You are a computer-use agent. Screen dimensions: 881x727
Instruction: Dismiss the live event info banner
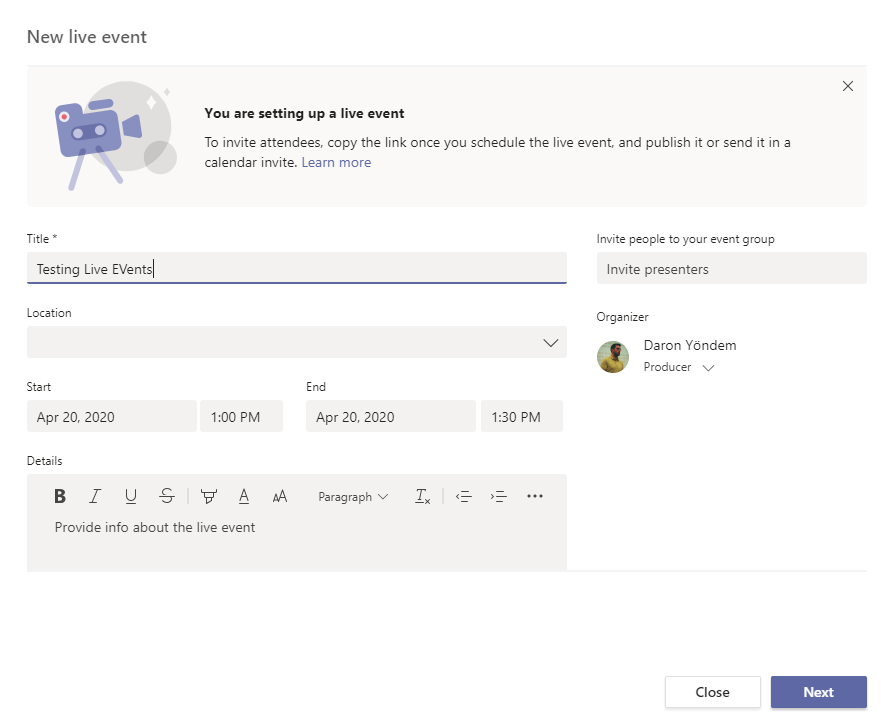848,86
